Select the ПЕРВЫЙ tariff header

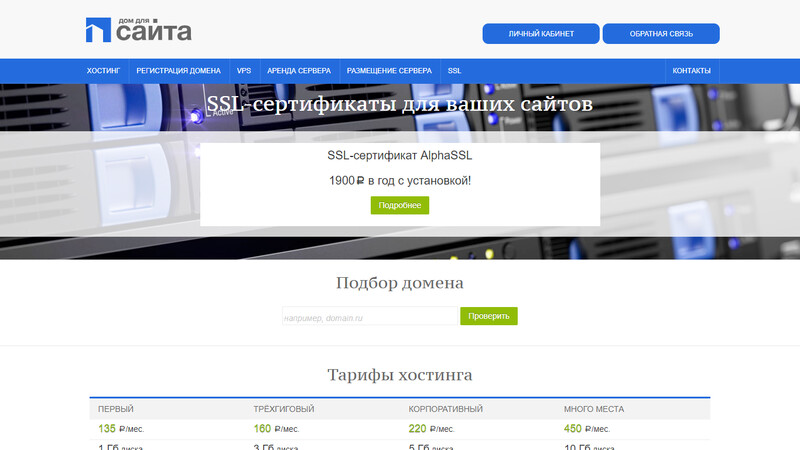[116, 409]
